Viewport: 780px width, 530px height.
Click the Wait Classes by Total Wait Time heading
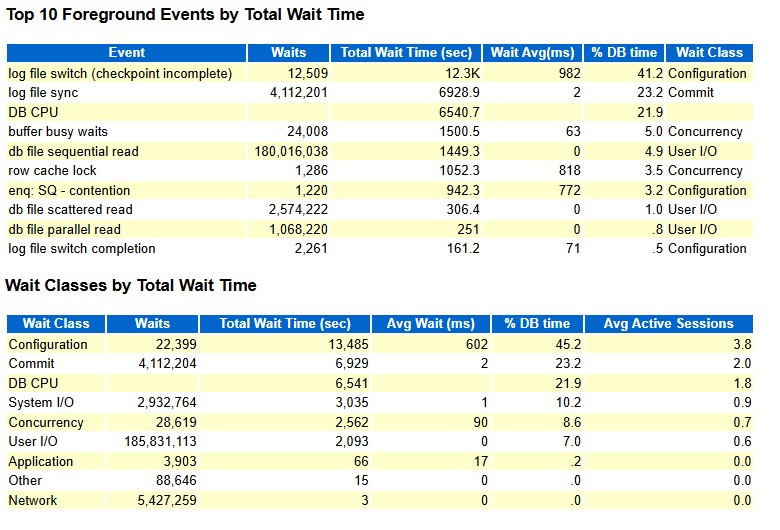click(x=131, y=286)
